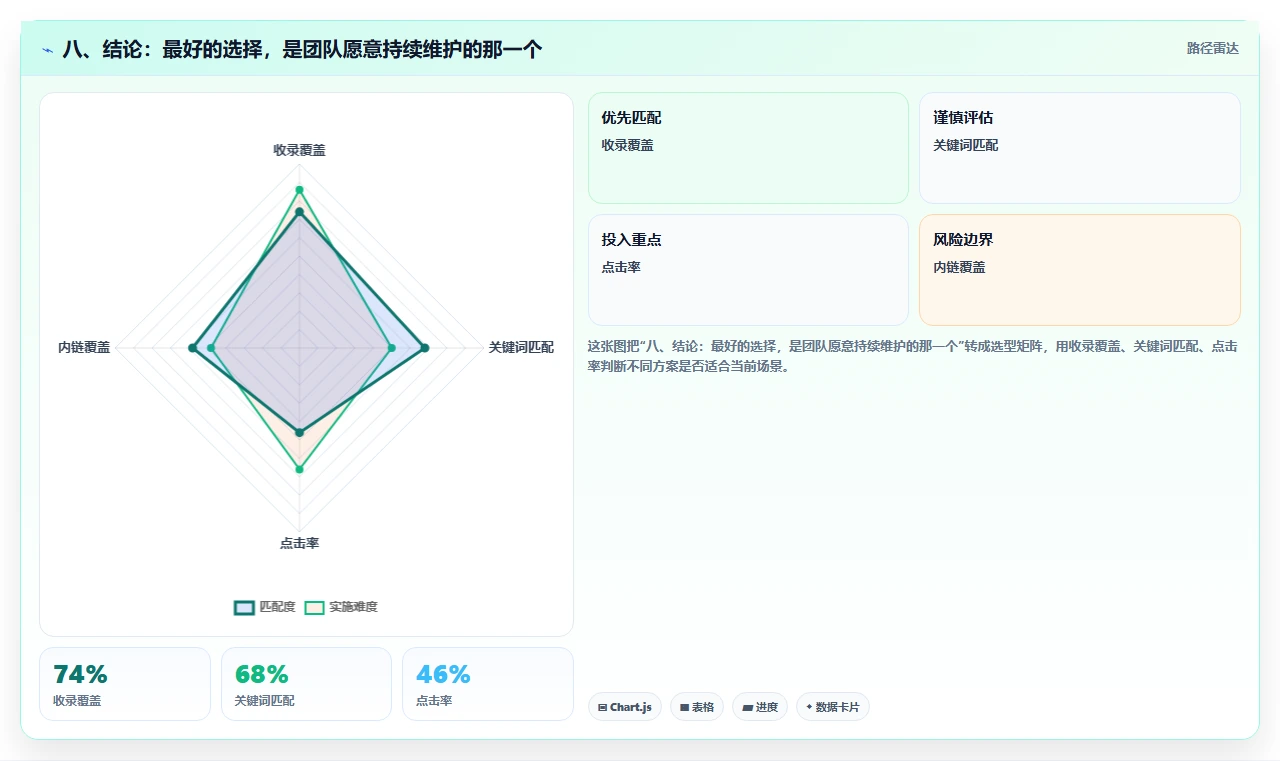Viewport: 1280px width, 761px height.
Task: Click the 表格 tag chip
Action: click(697, 707)
